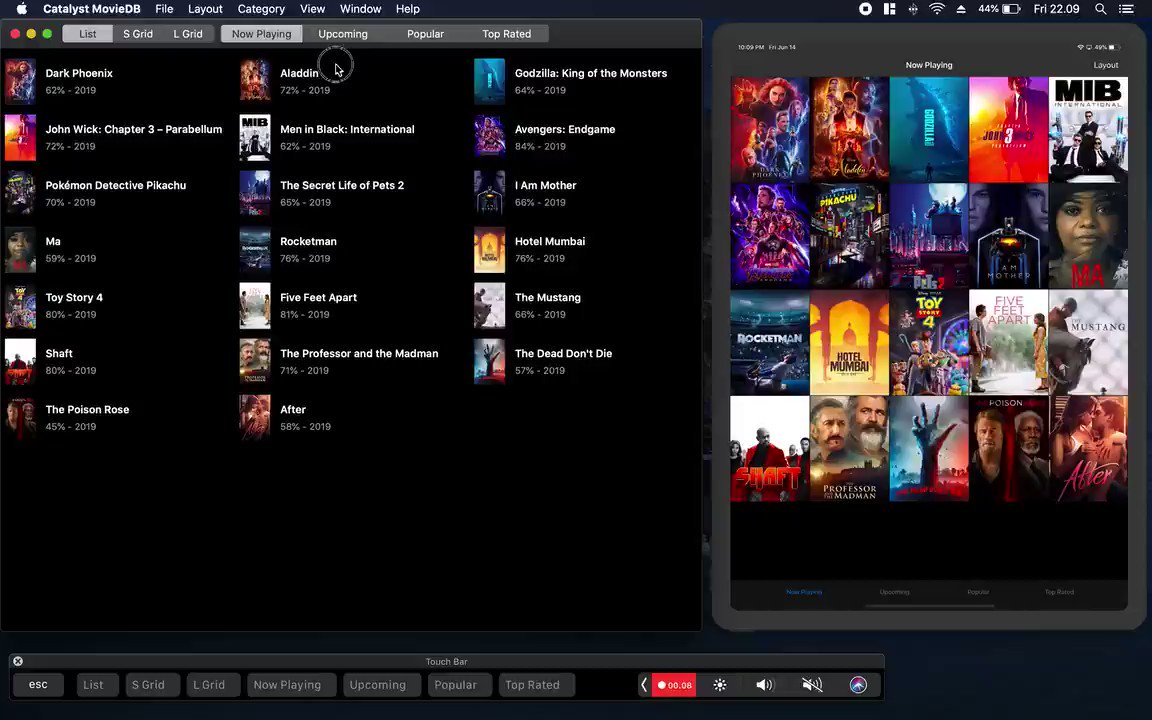Switch to Top Rated category segment
This screenshot has height=720, width=1152.
click(507, 34)
